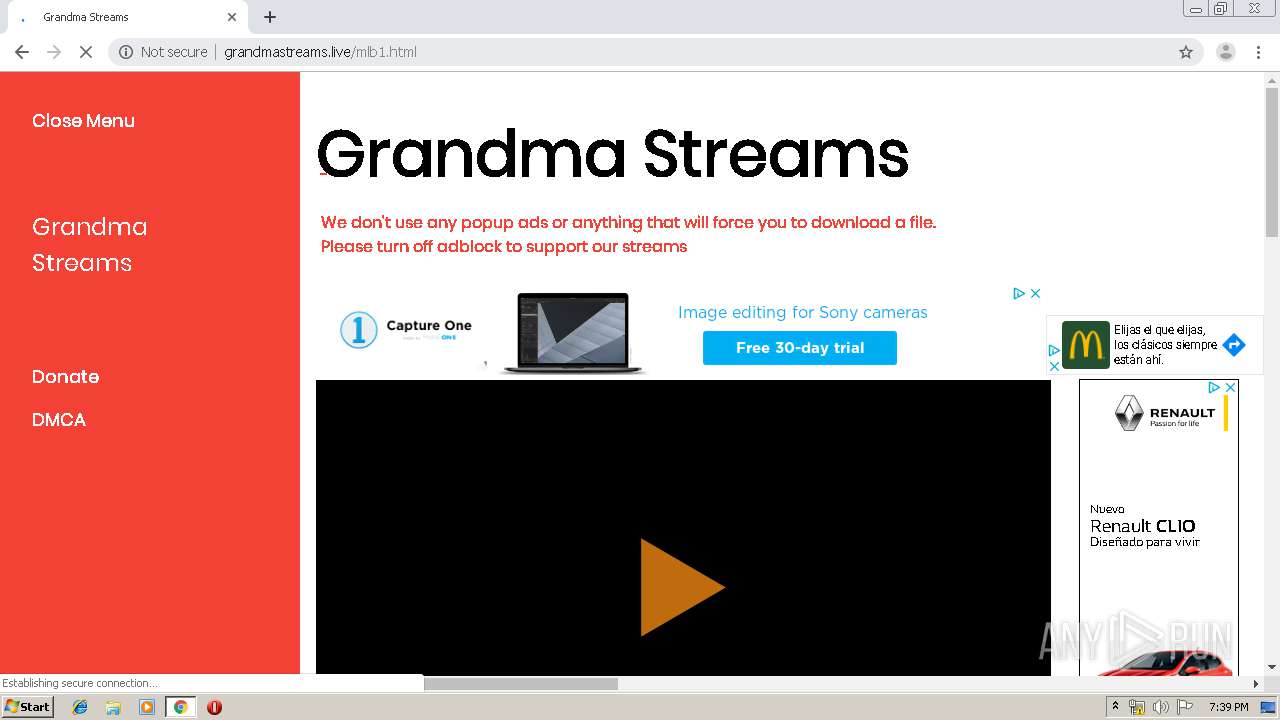Open the site information icon by Not secure
The image size is (1280, 720).
click(126, 52)
